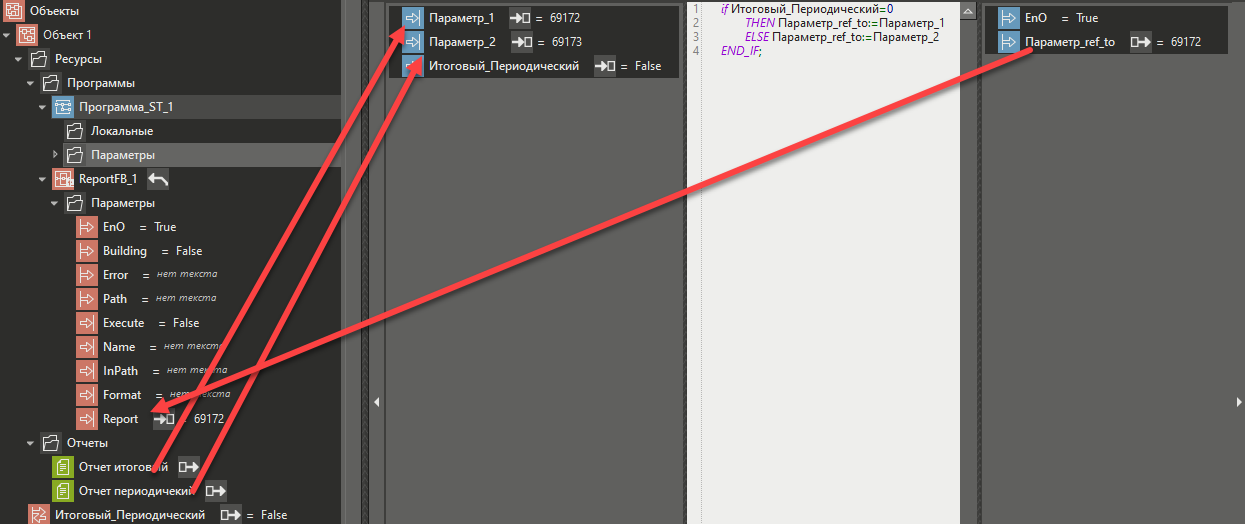Screen dimensions: 1245x524
Task: Click the code editor scroll up arrow
Action: (967, 10)
